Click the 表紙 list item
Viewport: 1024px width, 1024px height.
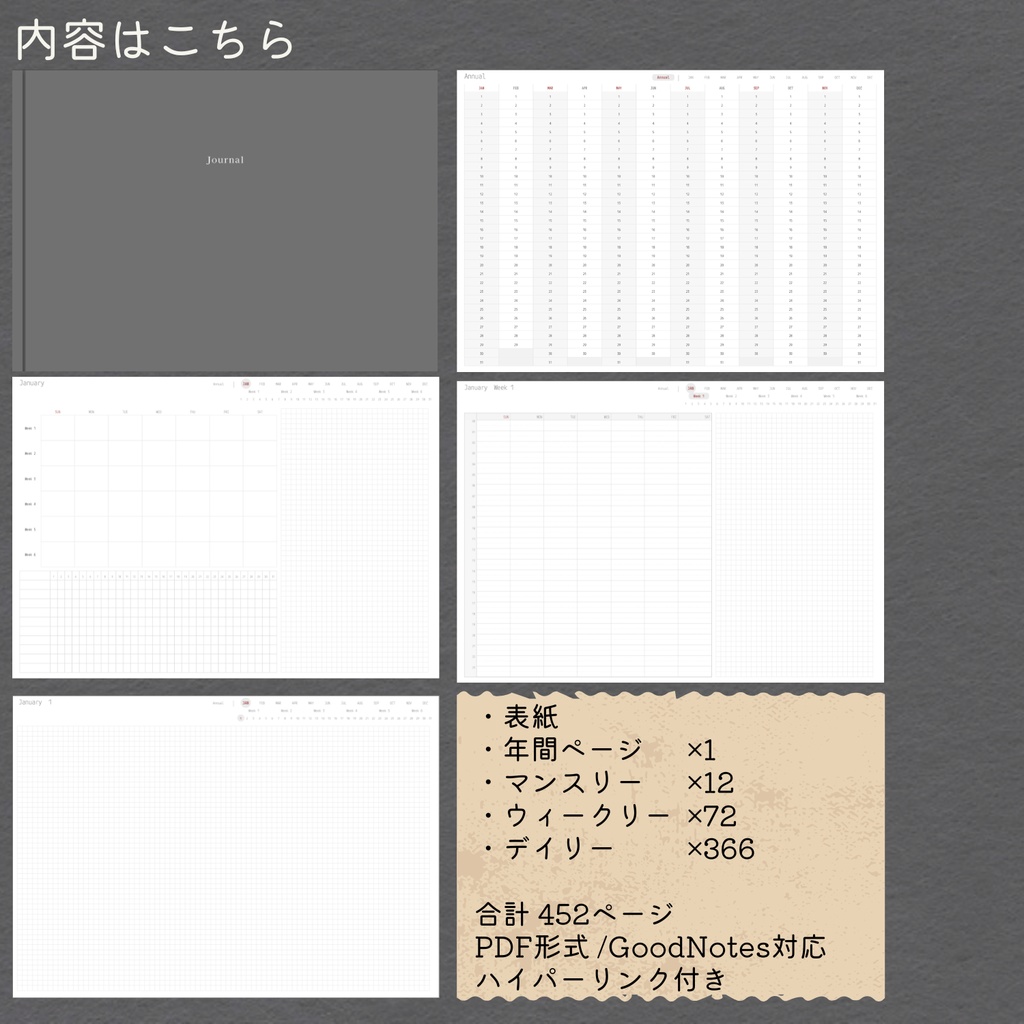point(530,717)
